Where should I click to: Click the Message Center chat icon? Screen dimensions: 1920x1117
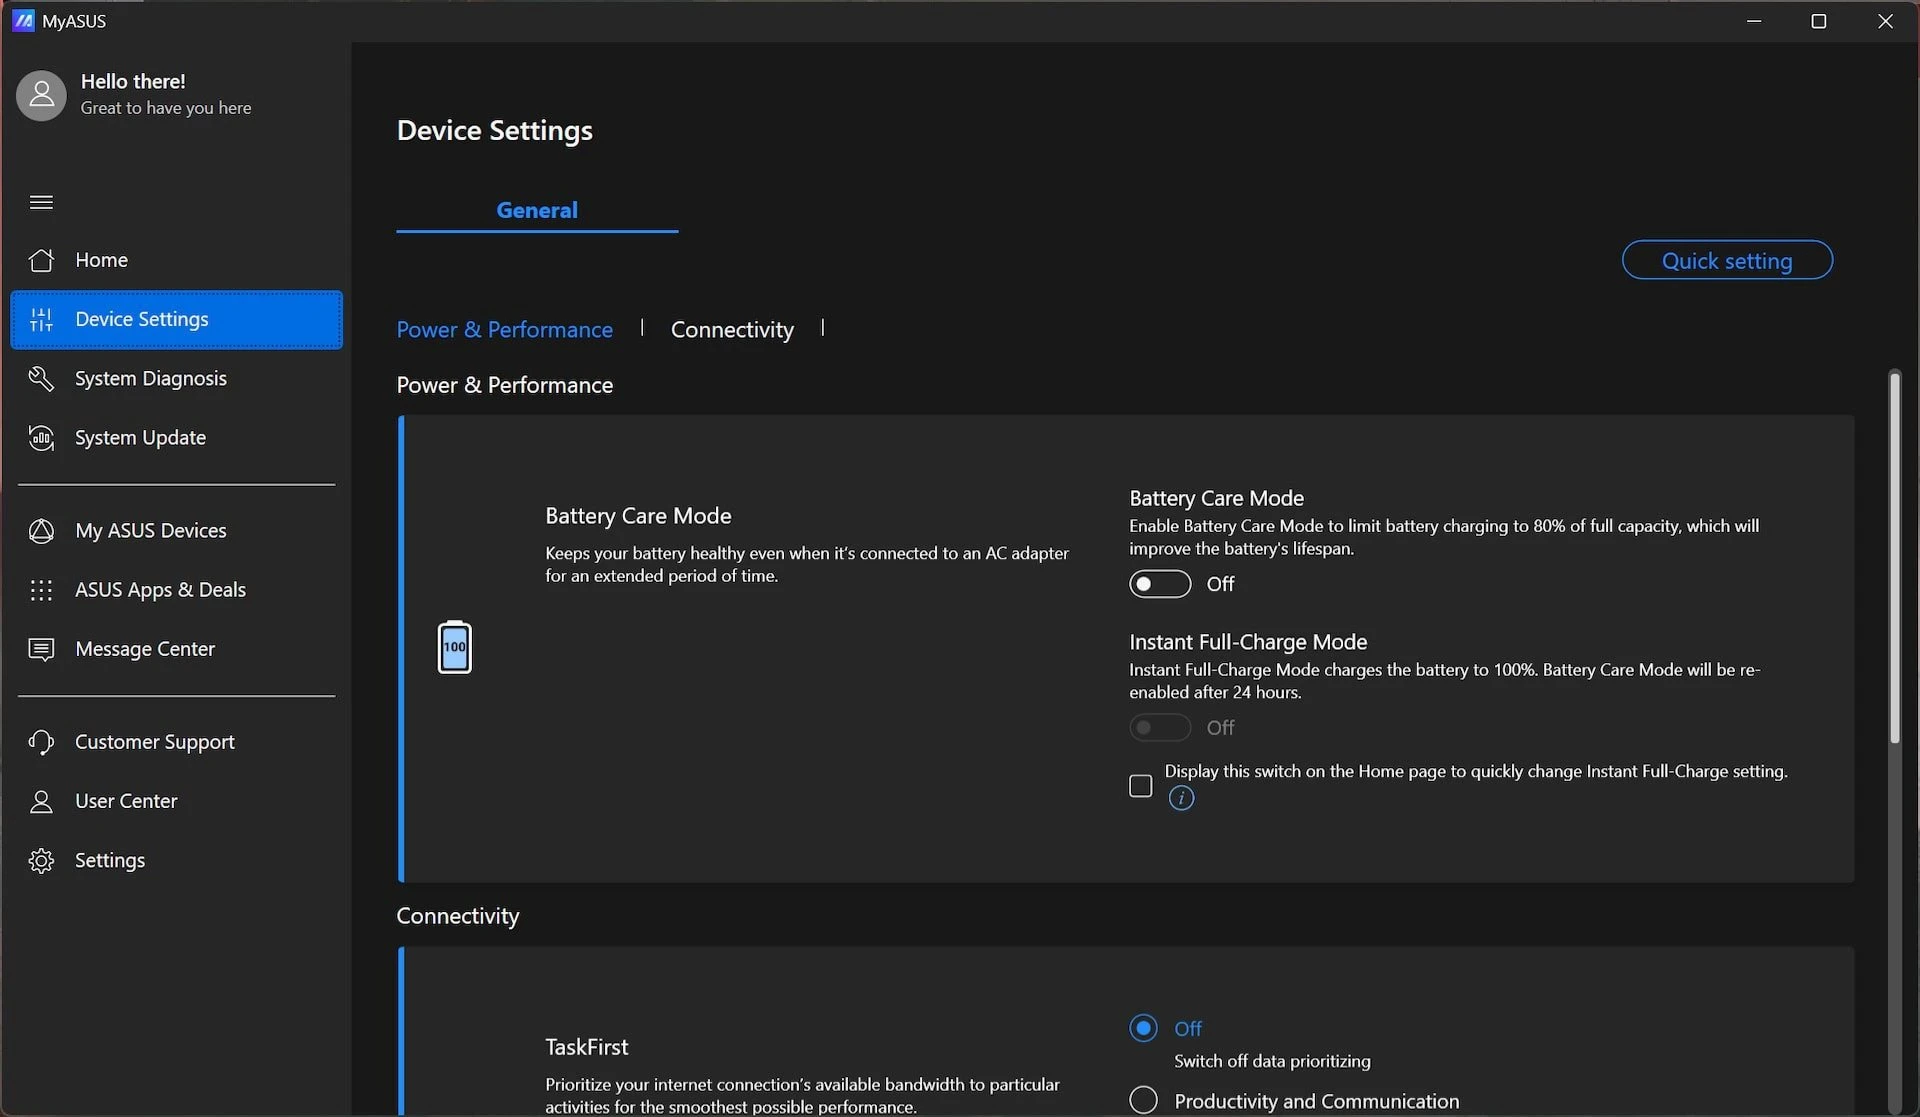41,649
